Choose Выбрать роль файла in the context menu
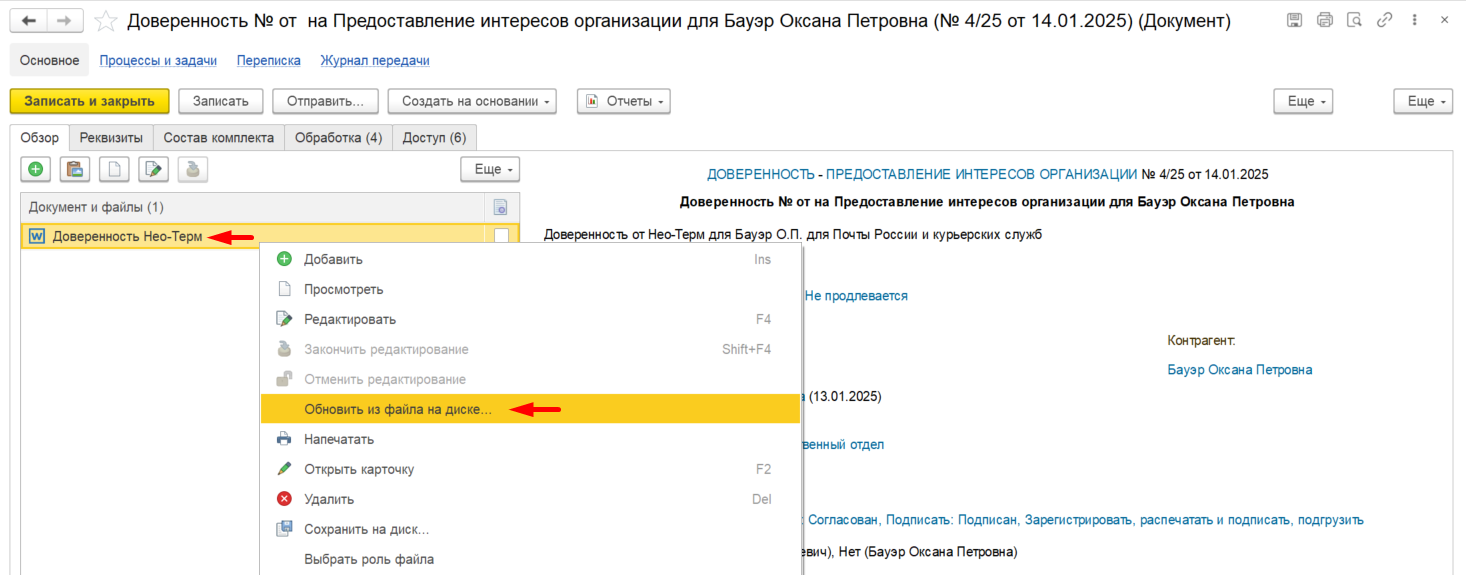The width and height of the screenshot is (1466, 575). (530, 559)
